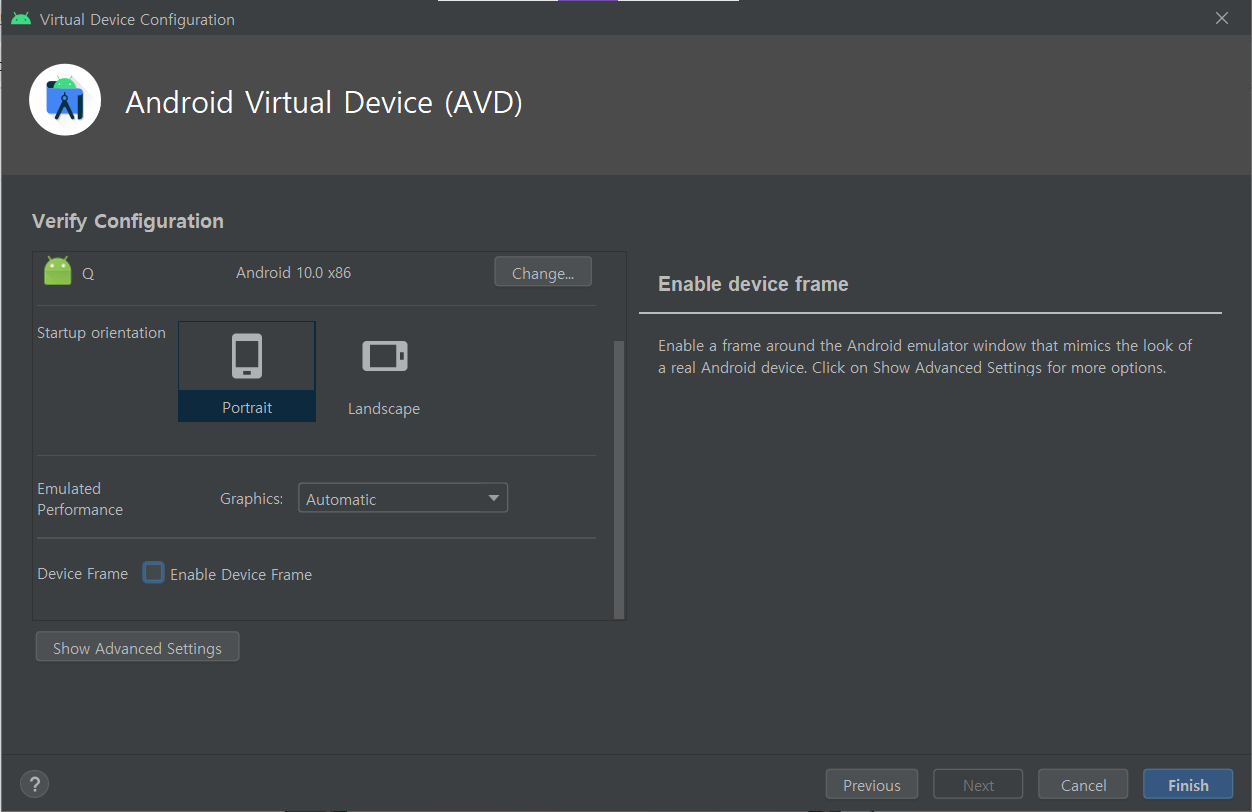The width and height of the screenshot is (1252, 812).
Task: Click the 'Enable device frame' help heading
Action: 753,284
